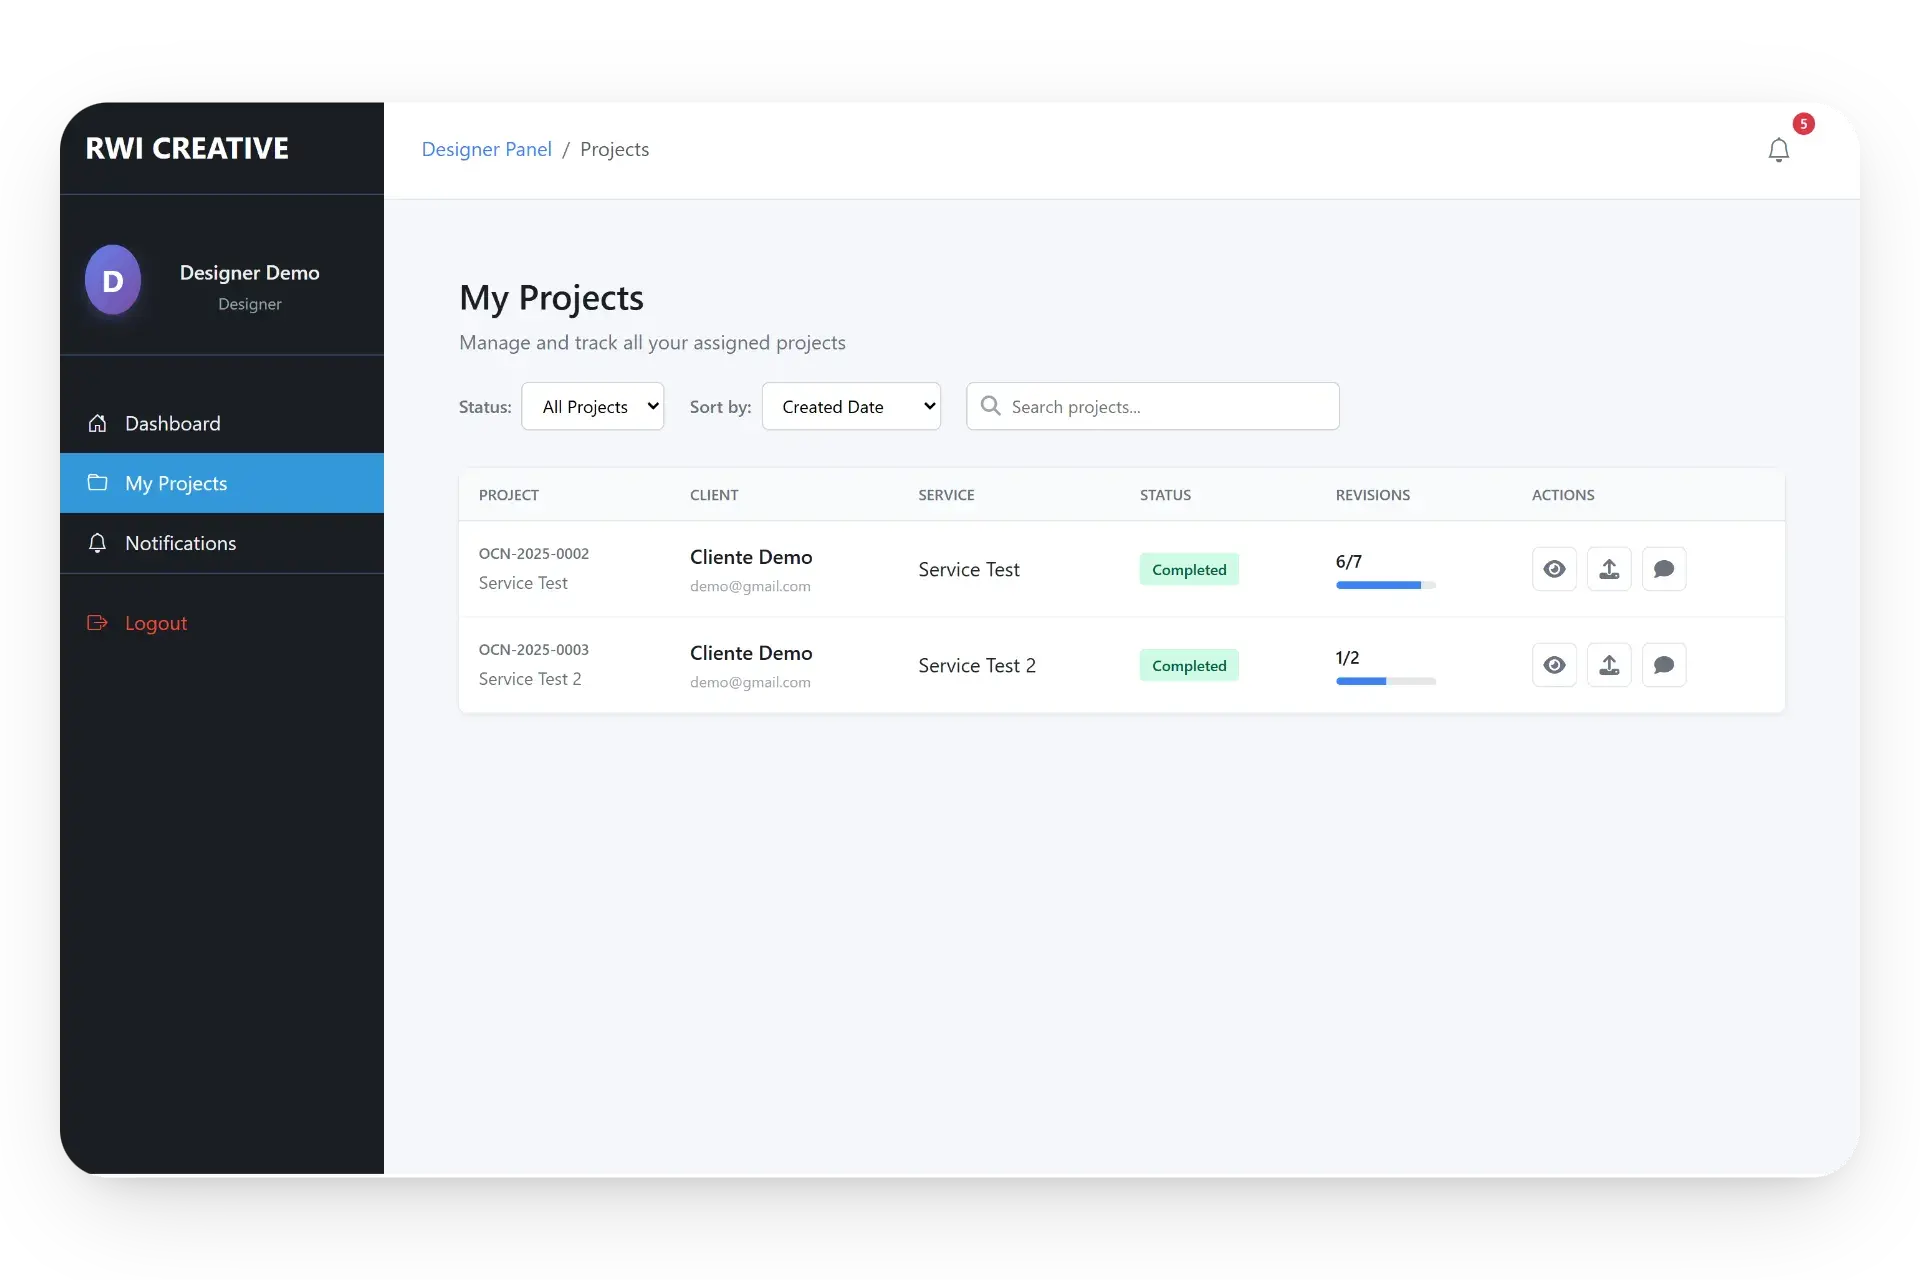The height and width of the screenshot is (1280, 1920).
Task: Open the notifications bell in header
Action: 1778,150
